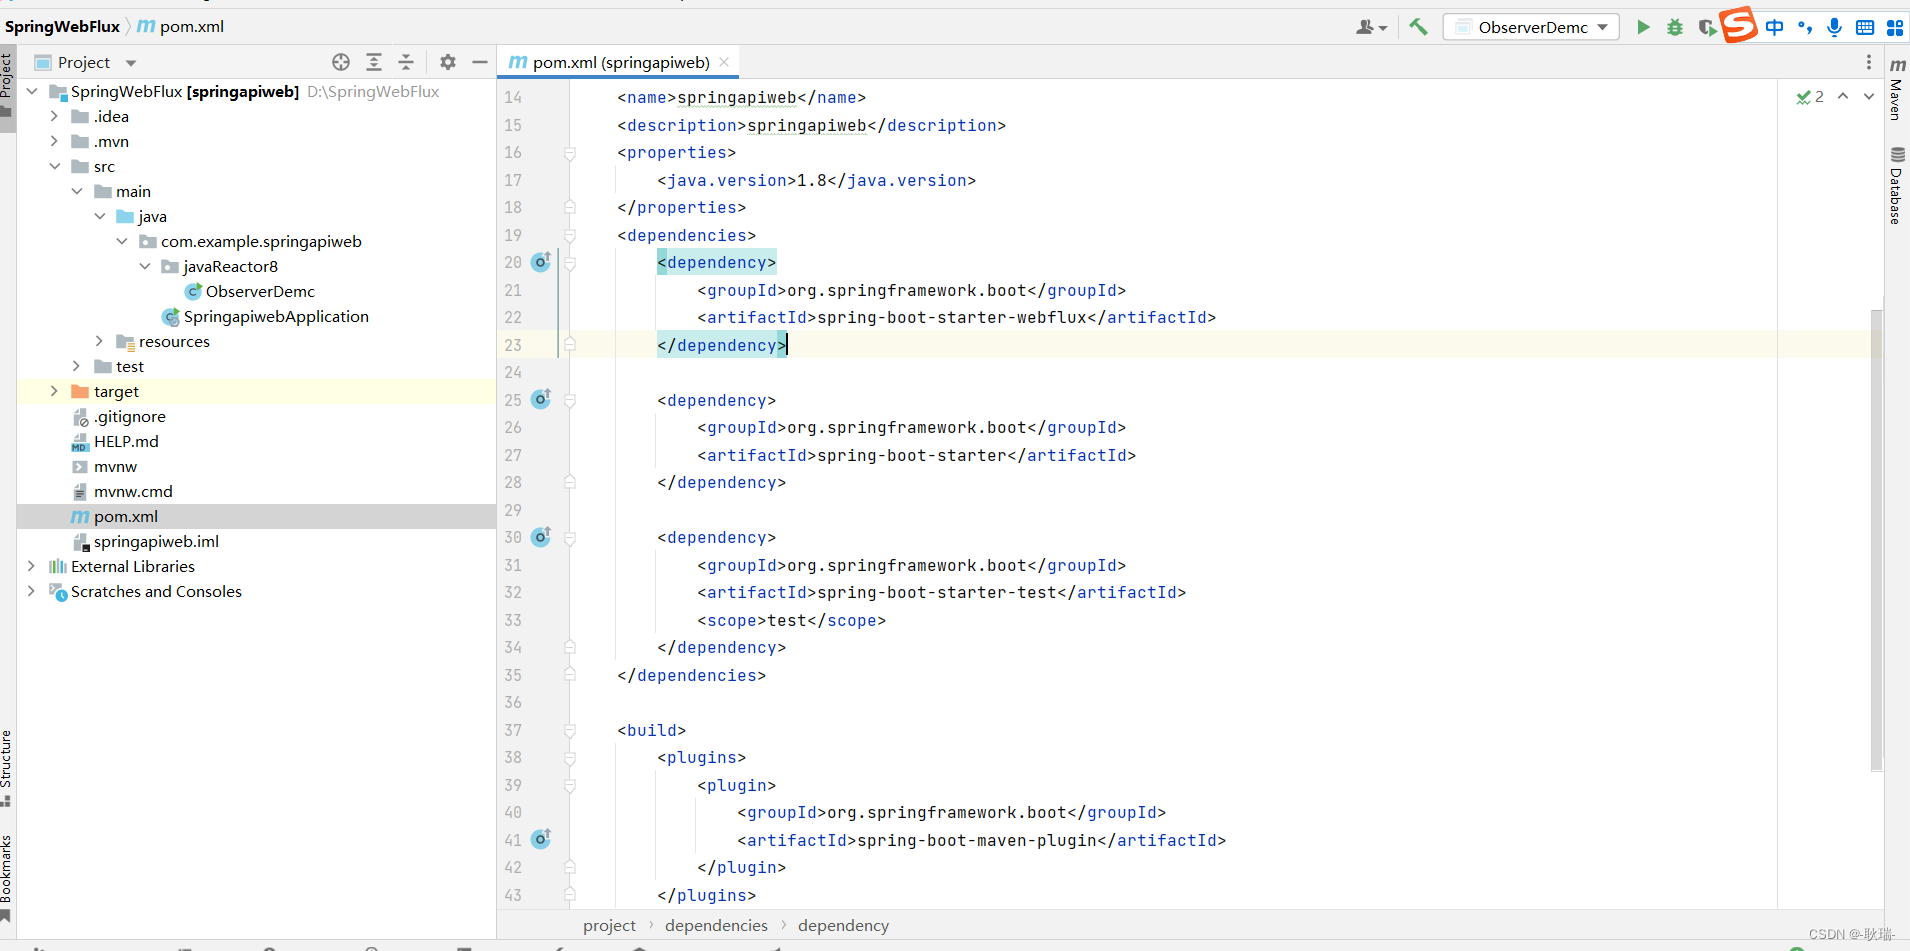
Task: Toggle the Project side panel tab
Action: pos(7,85)
